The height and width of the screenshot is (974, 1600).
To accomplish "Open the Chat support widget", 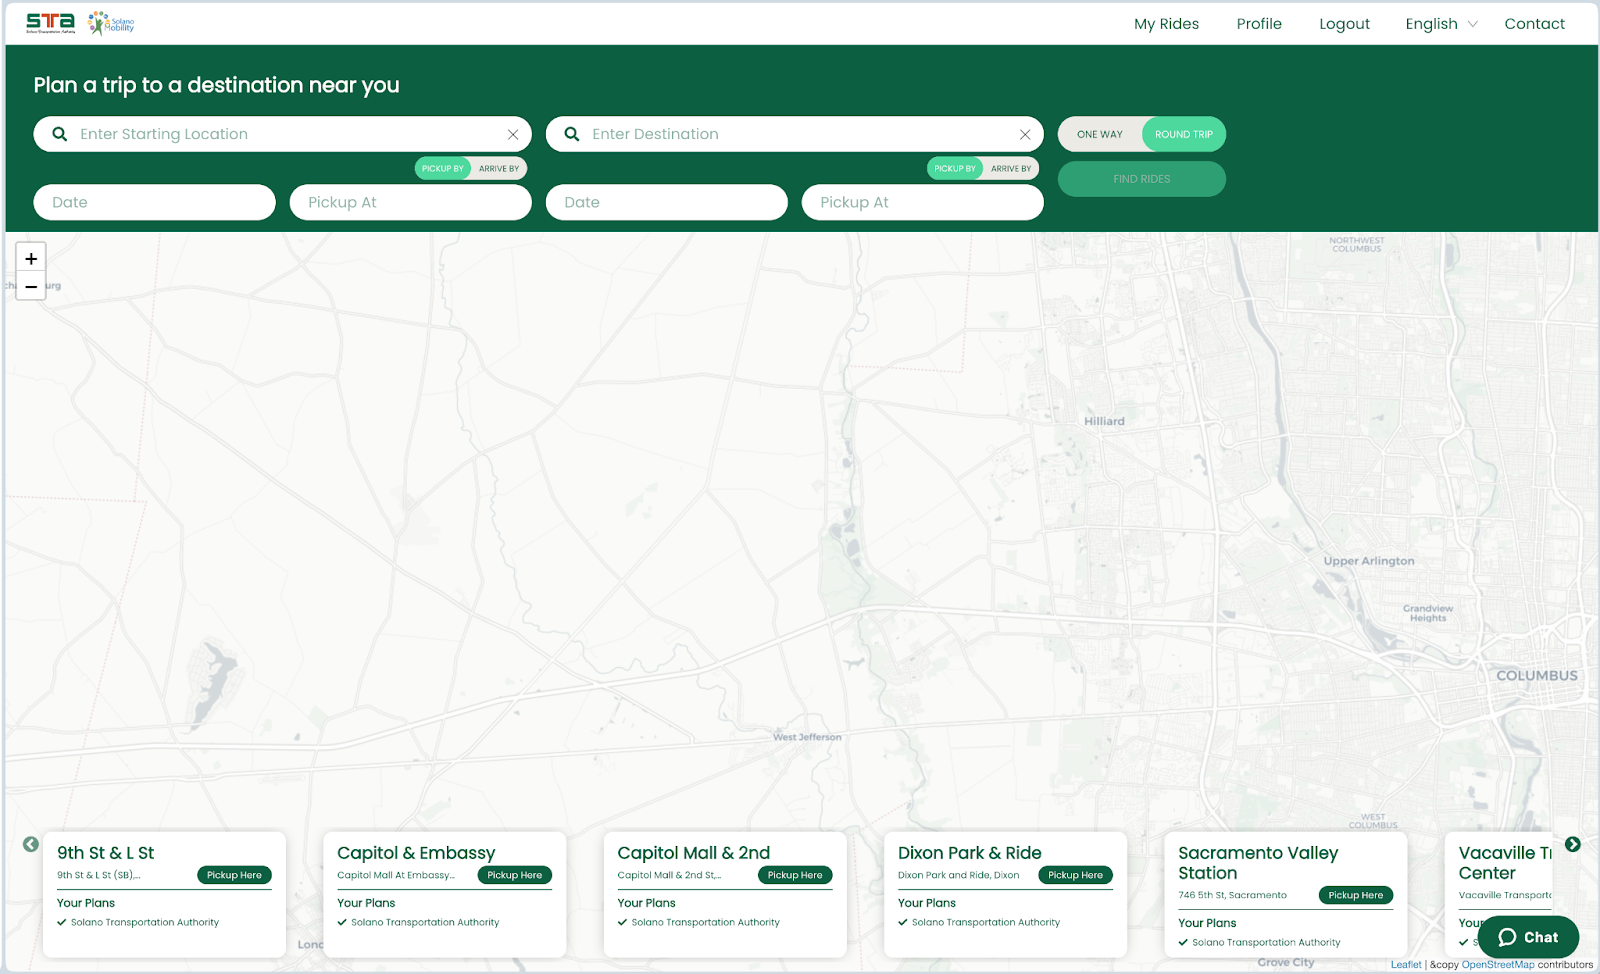I will click(1528, 937).
